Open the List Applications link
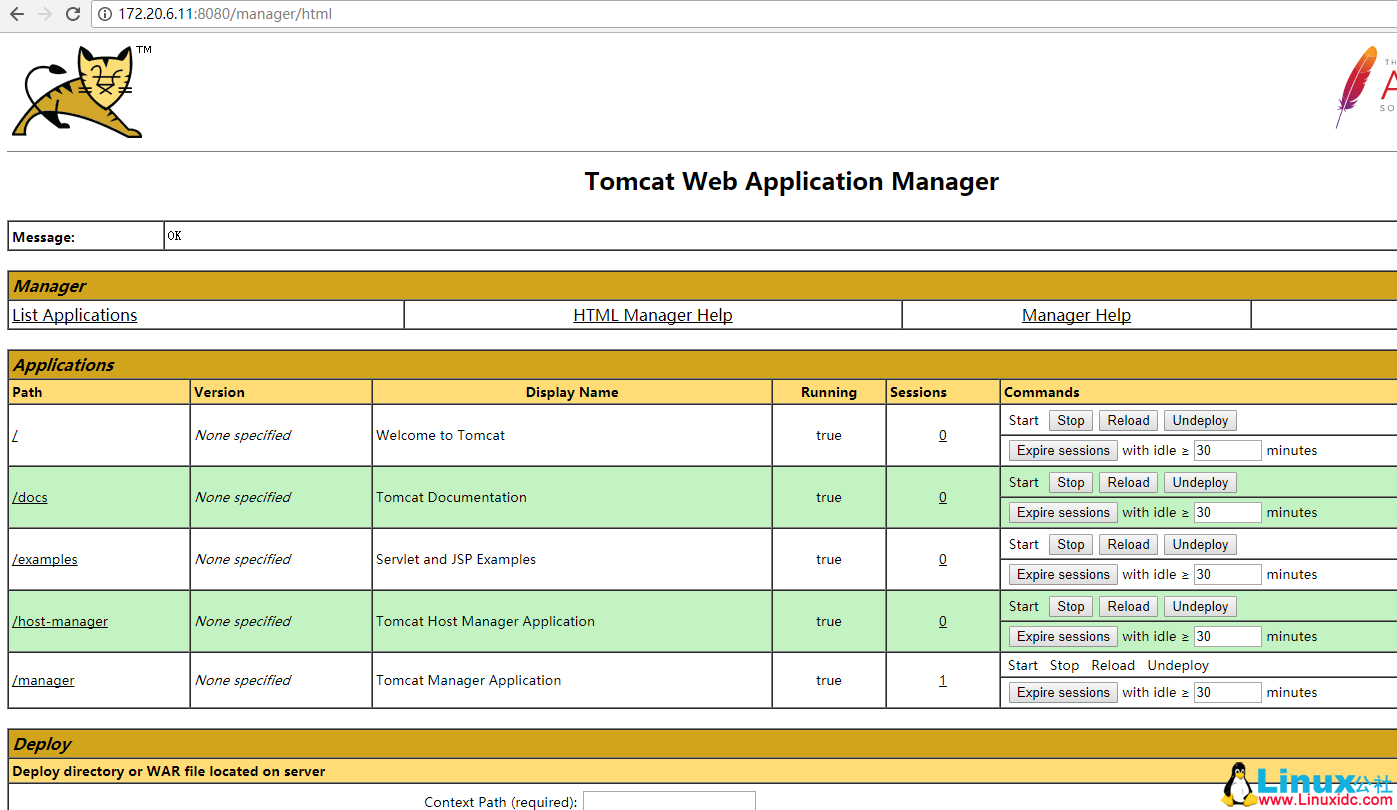 click(x=75, y=315)
